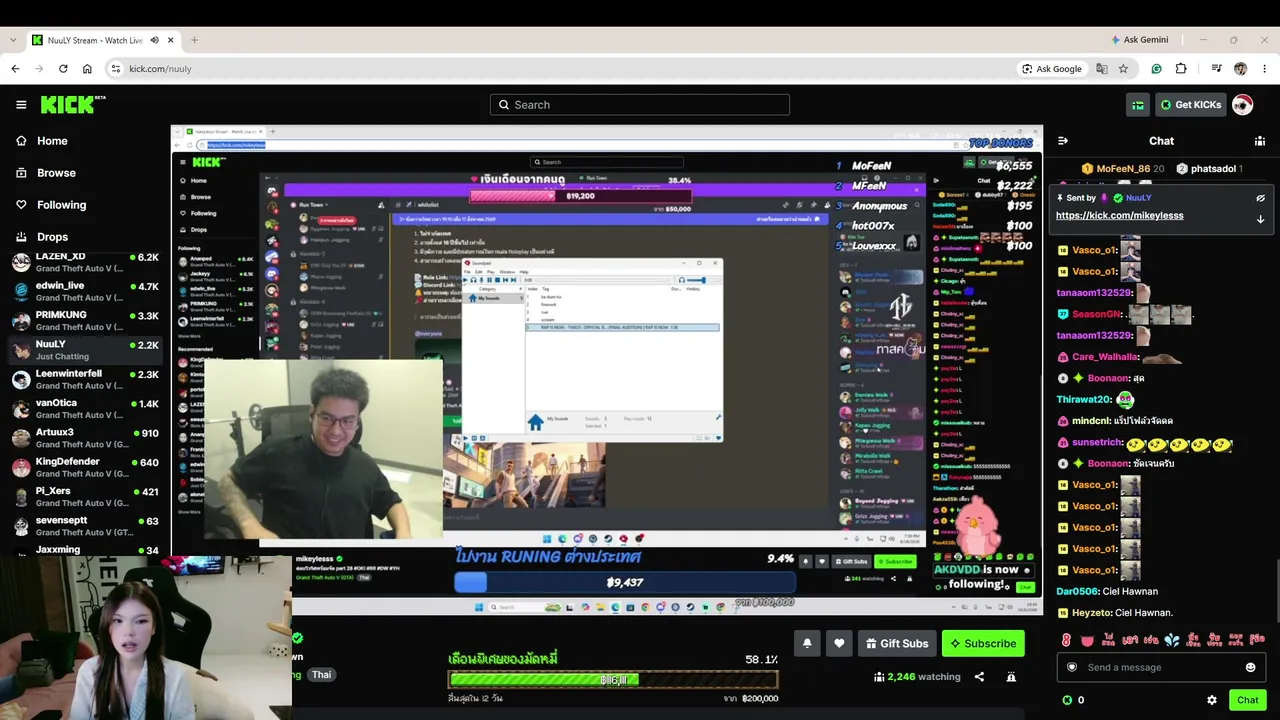The height and width of the screenshot is (720, 1280).
Task: Open the tab search dropdown arrow
Action: point(12,40)
